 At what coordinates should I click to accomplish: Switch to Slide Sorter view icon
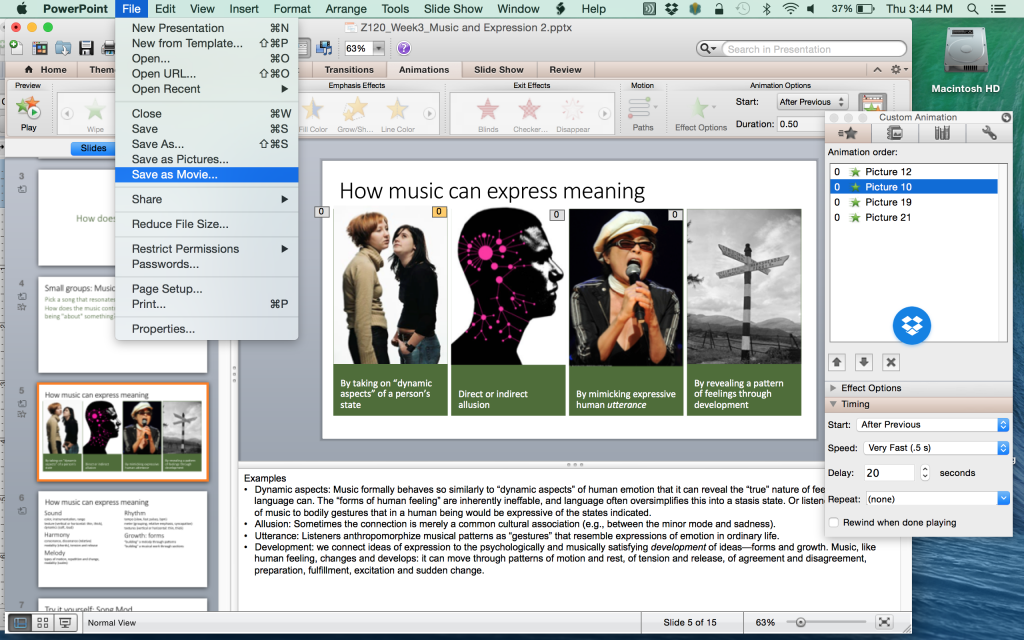click(42, 622)
